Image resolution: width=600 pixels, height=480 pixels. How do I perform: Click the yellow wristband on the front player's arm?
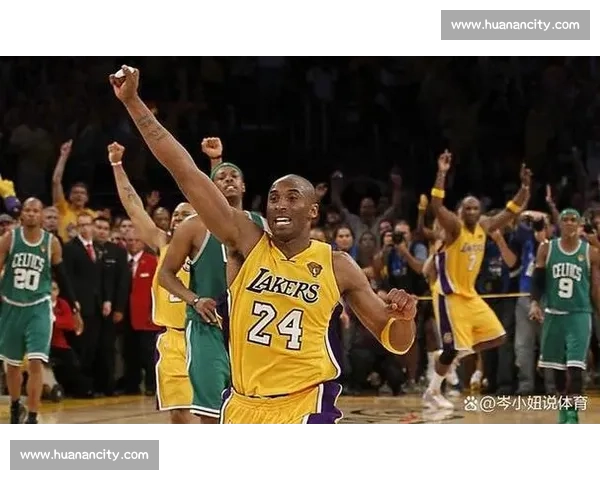coord(388,336)
